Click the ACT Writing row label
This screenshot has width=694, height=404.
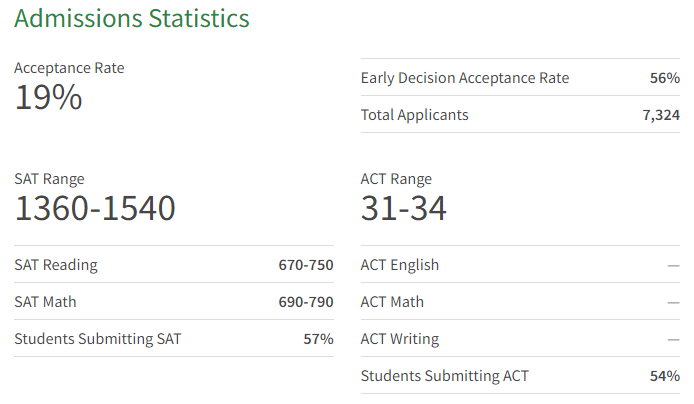point(400,339)
